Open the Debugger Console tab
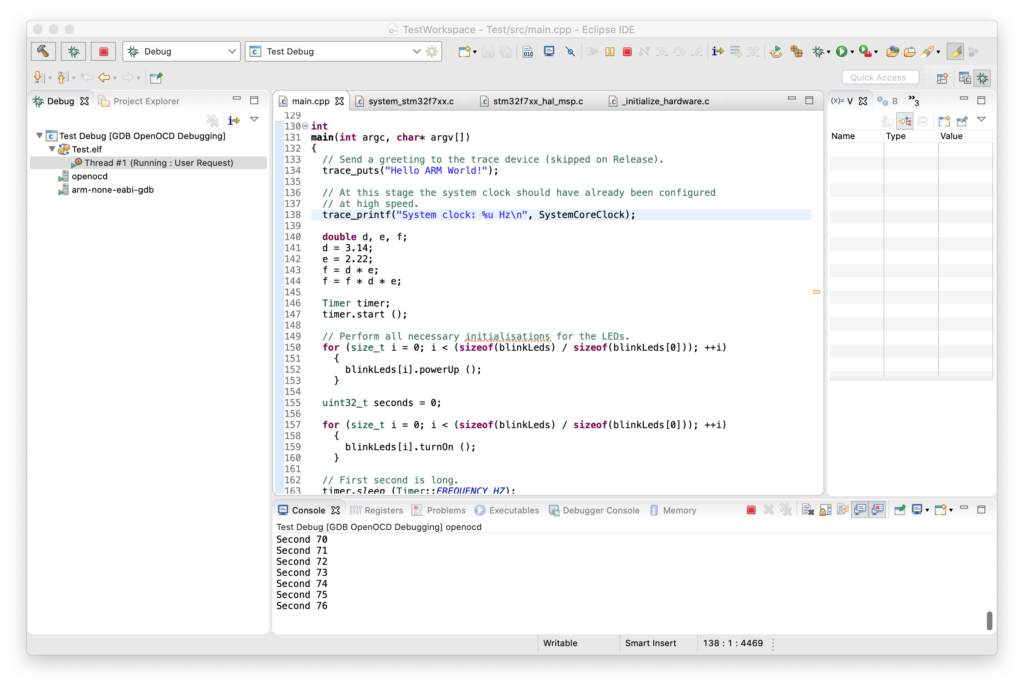 [600, 510]
